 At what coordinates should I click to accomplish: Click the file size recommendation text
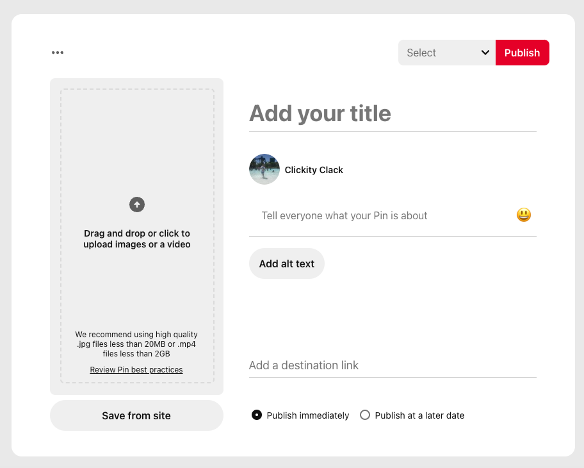(136, 344)
